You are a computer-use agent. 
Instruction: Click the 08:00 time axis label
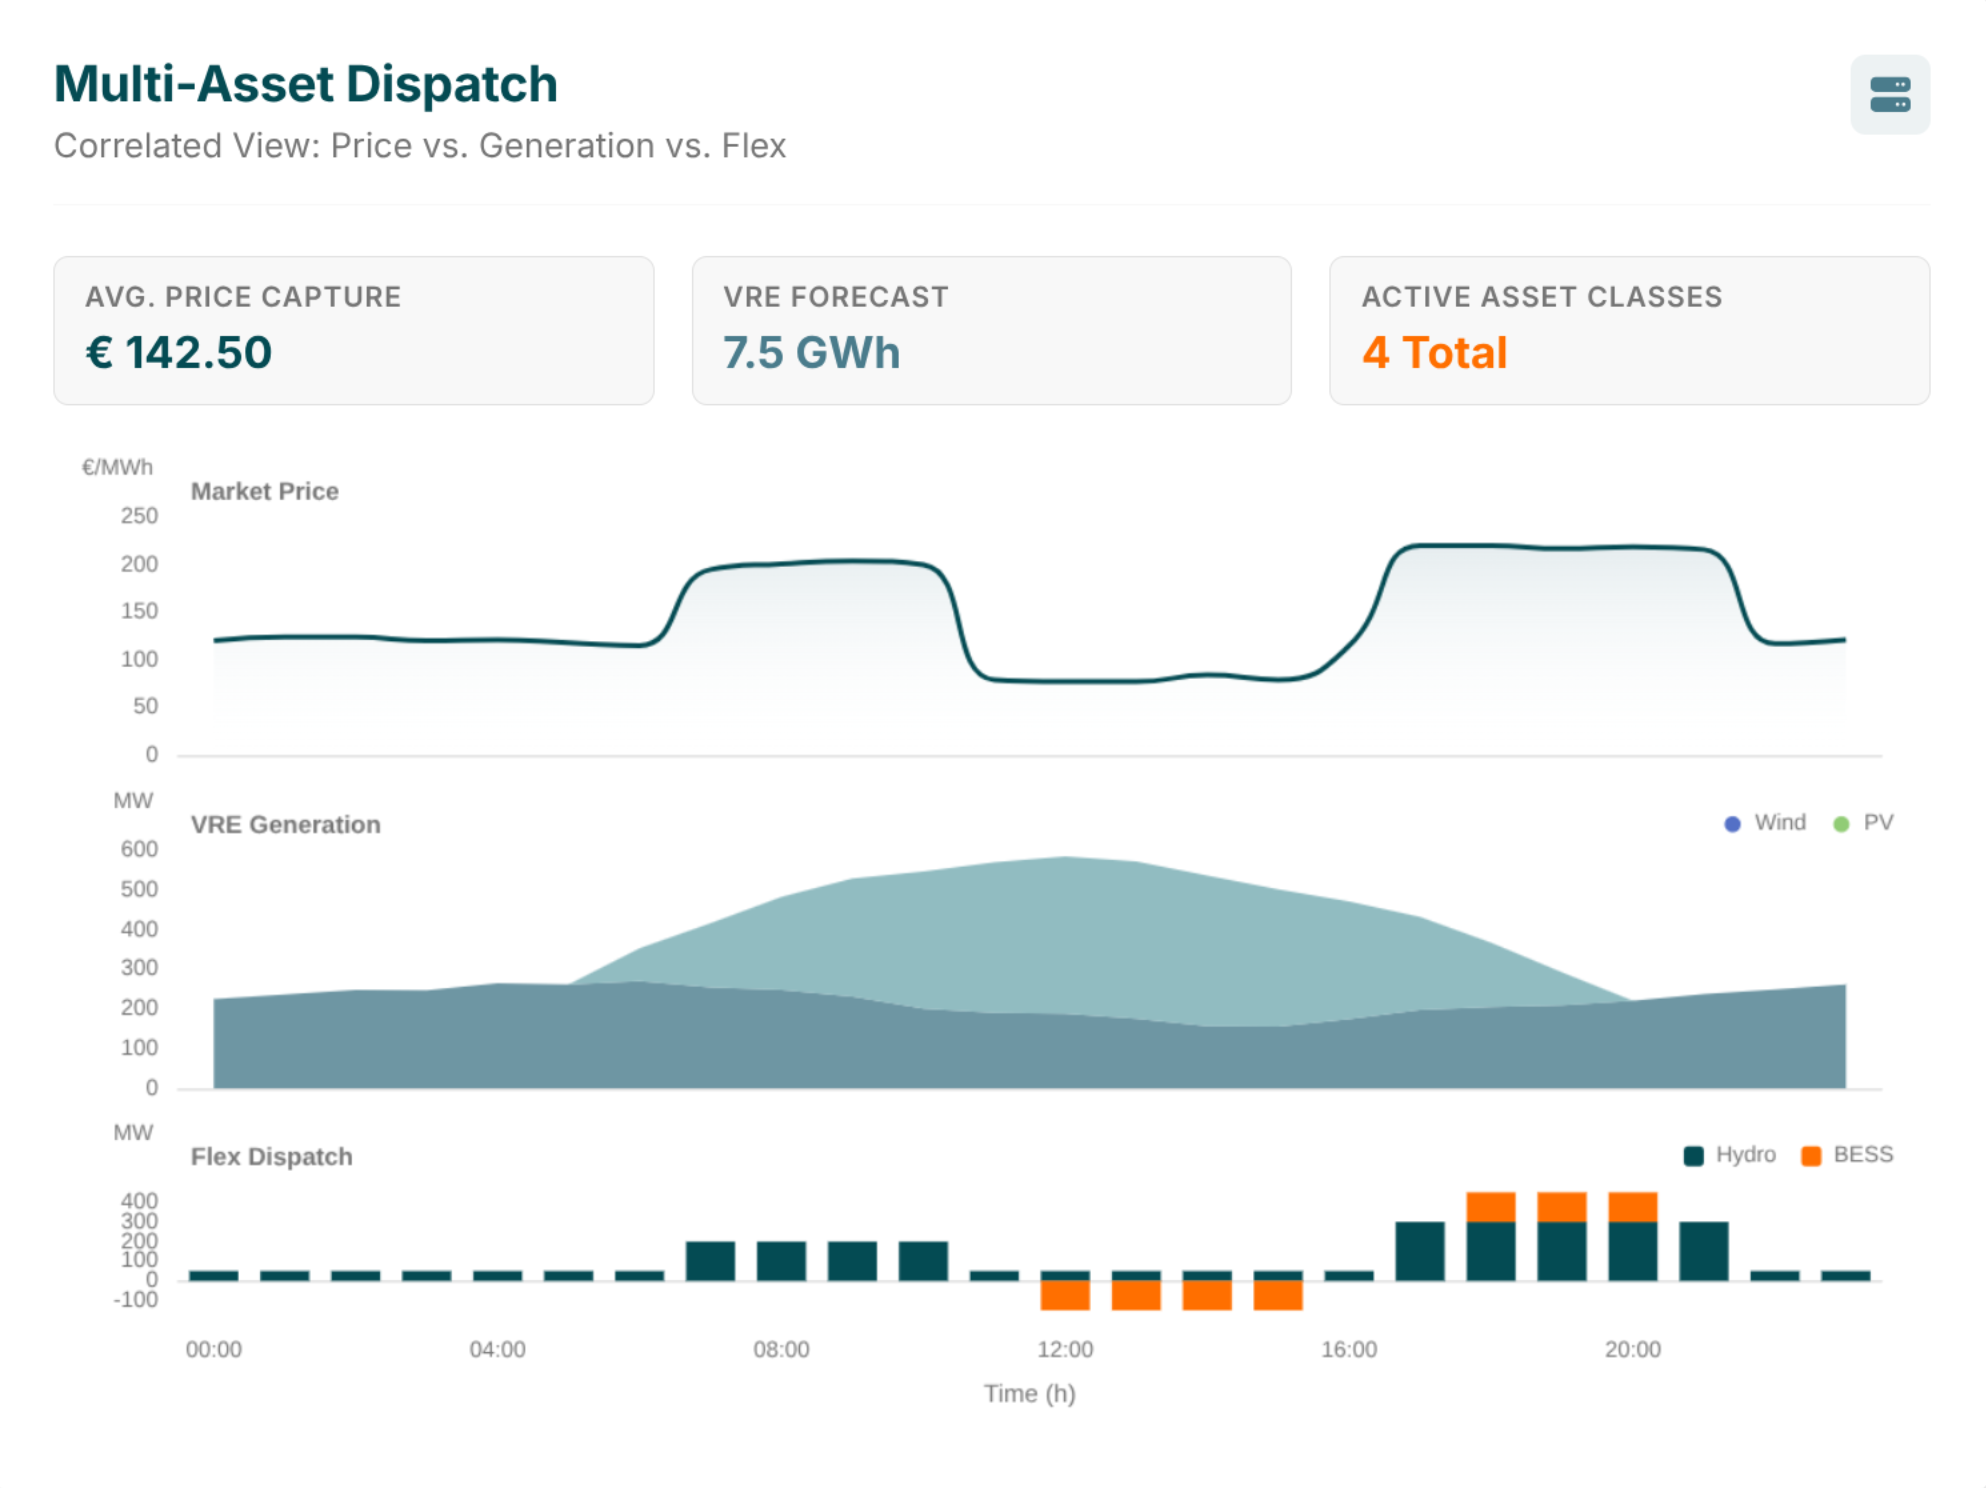tap(781, 1349)
